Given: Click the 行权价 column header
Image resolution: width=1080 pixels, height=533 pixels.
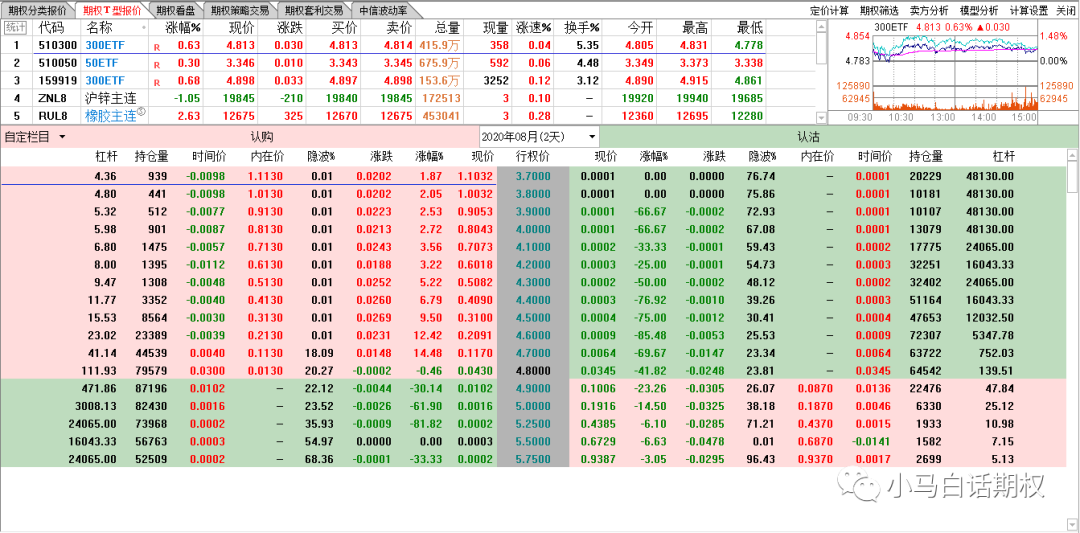Looking at the screenshot, I should tap(533, 157).
